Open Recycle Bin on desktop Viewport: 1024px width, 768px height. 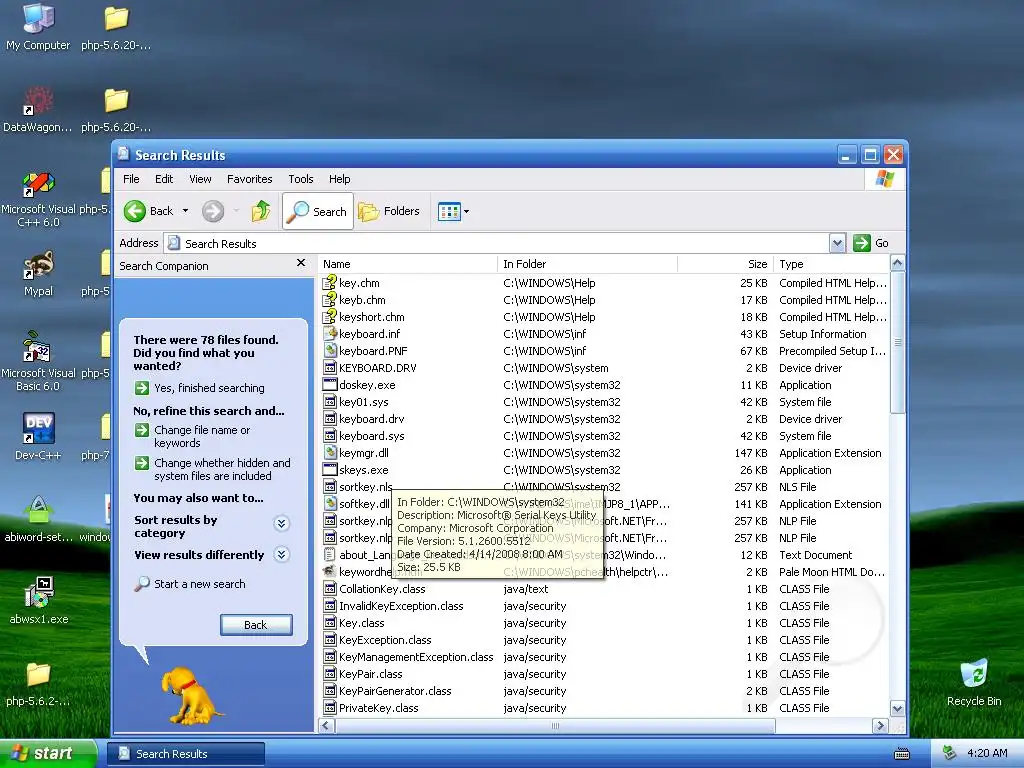click(974, 682)
